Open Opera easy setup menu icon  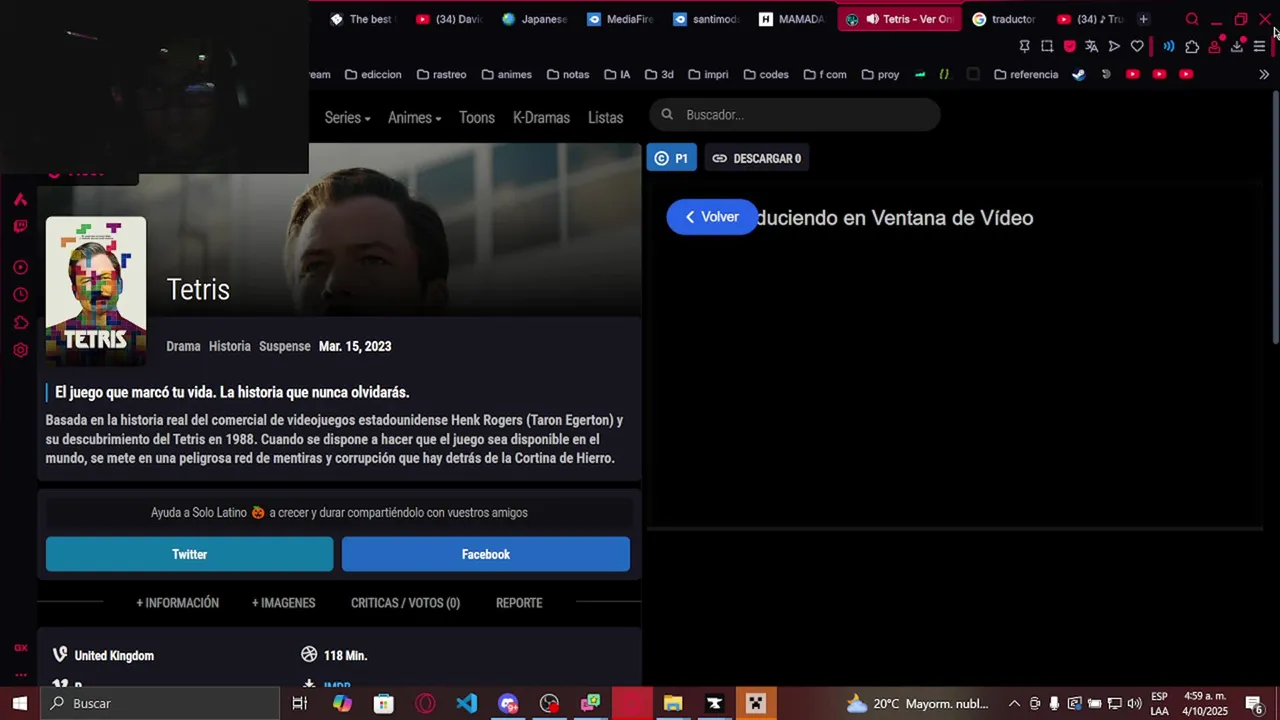[x=1259, y=46]
